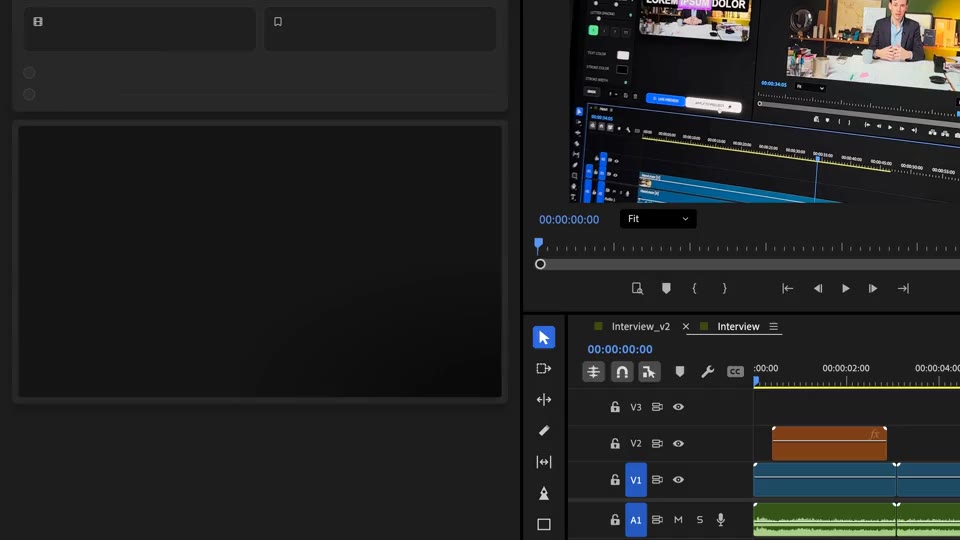Select the Ripple Edit tool

[x=544, y=400]
